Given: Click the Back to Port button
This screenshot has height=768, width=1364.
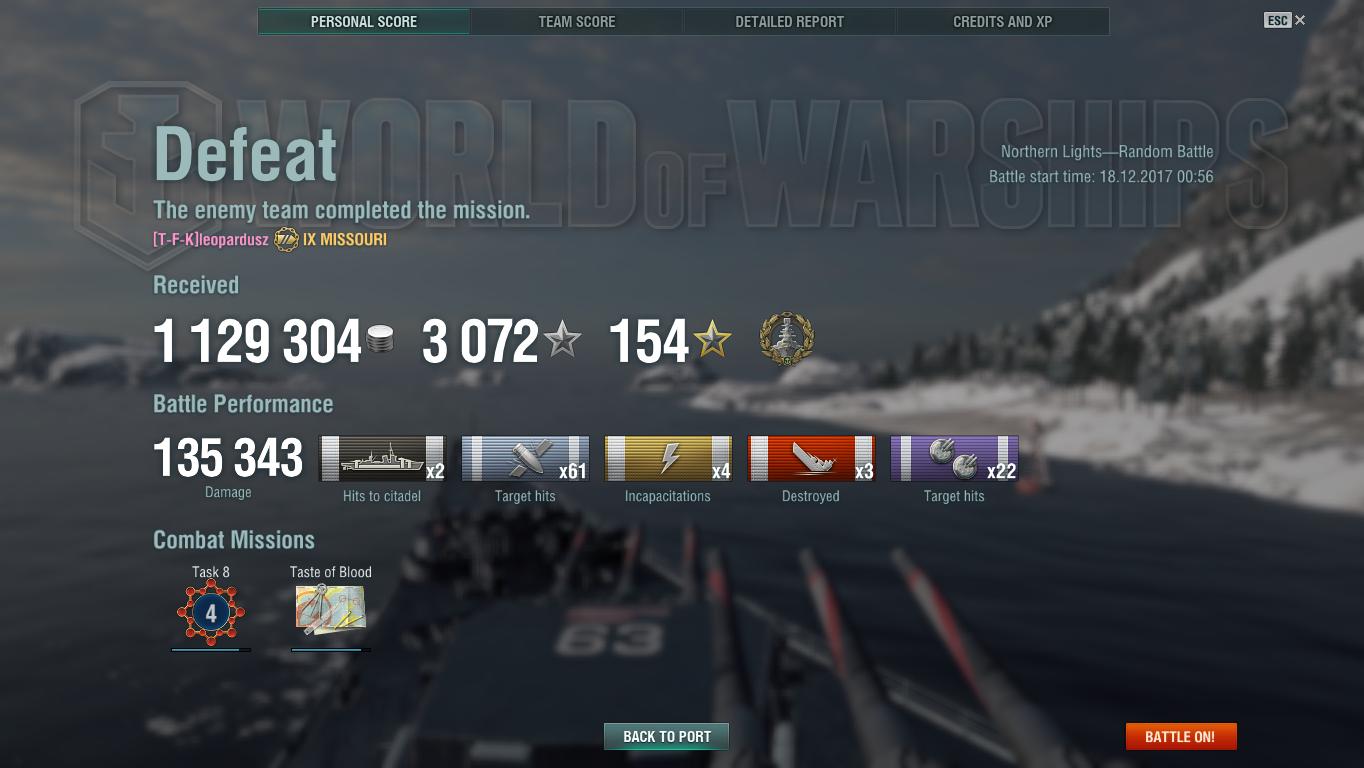Looking at the screenshot, I should pyautogui.click(x=667, y=737).
